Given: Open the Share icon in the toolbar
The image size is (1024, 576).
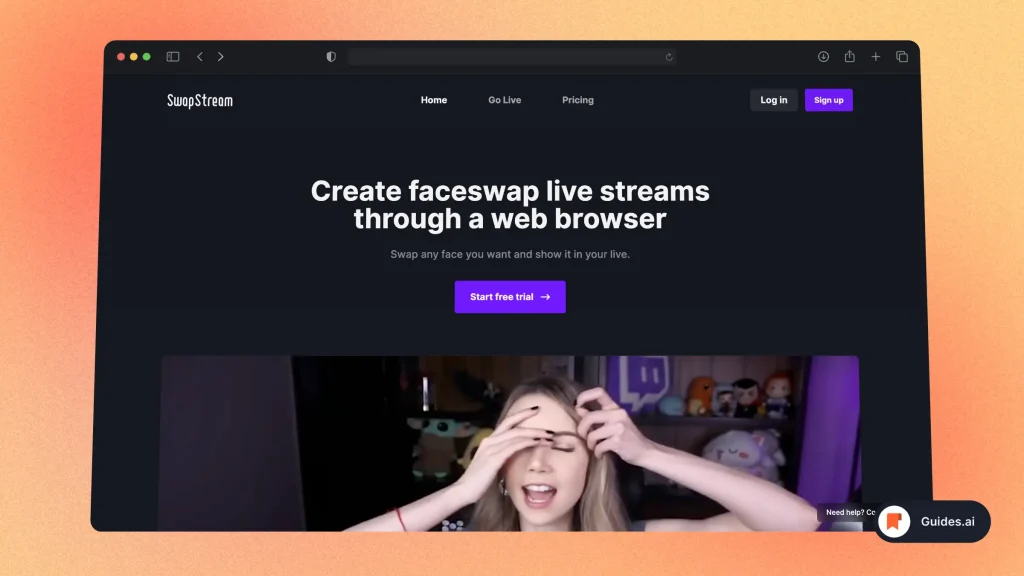Looking at the screenshot, I should [x=849, y=57].
